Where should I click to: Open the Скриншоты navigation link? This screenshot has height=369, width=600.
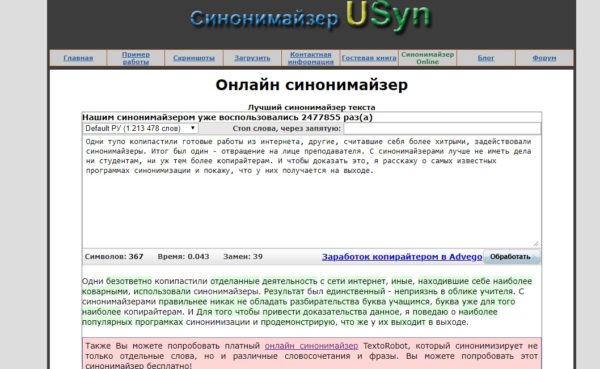[x=194, y=58]
